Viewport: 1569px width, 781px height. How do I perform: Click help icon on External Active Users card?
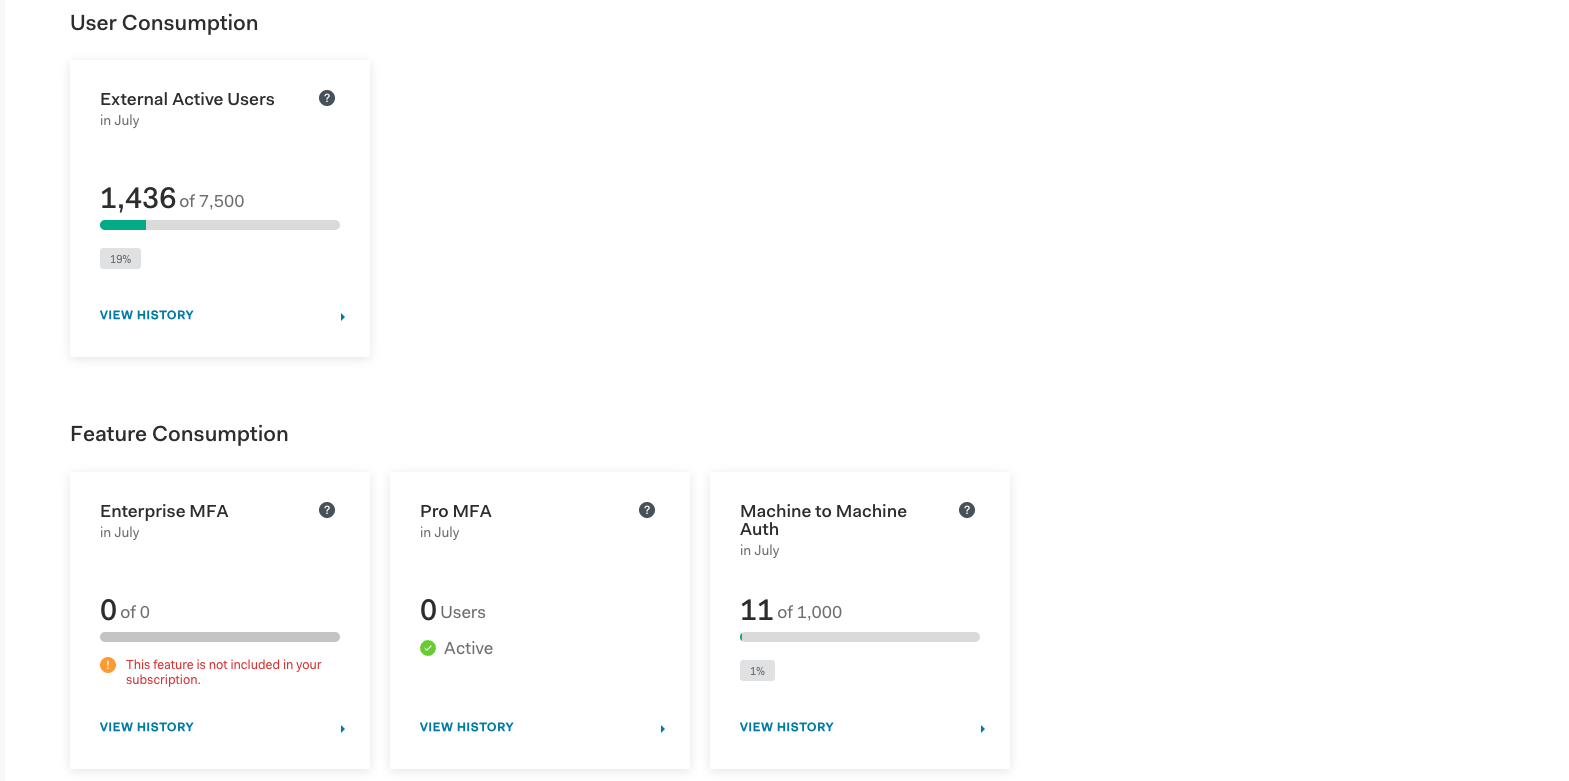click(x=327, y=98)
